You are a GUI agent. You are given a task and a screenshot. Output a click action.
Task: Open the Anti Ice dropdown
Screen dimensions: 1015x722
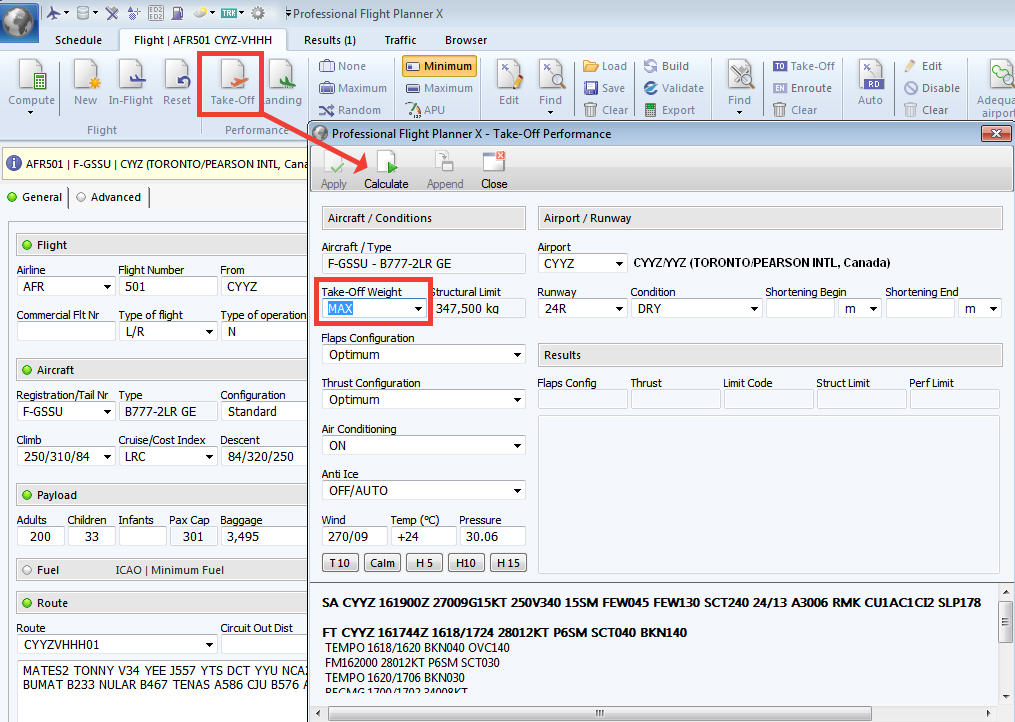tap(517, 491)
